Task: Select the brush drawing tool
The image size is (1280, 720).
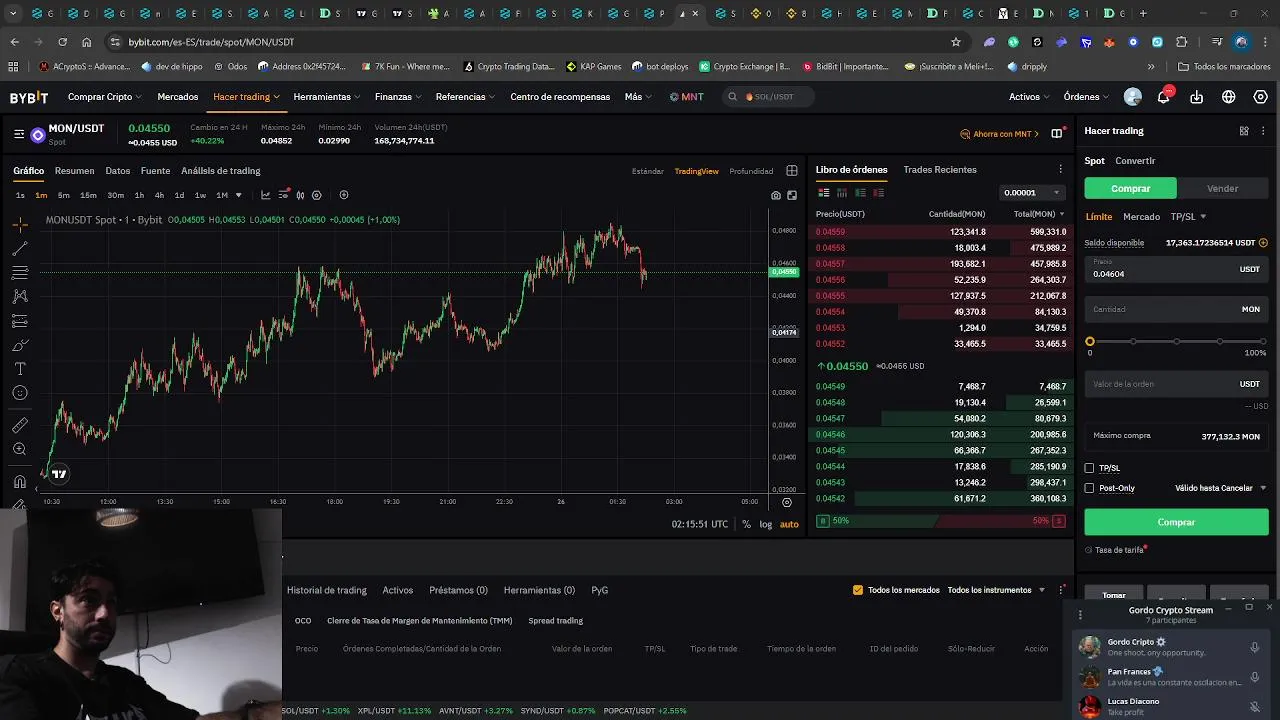Action: [x=20, y=345]
